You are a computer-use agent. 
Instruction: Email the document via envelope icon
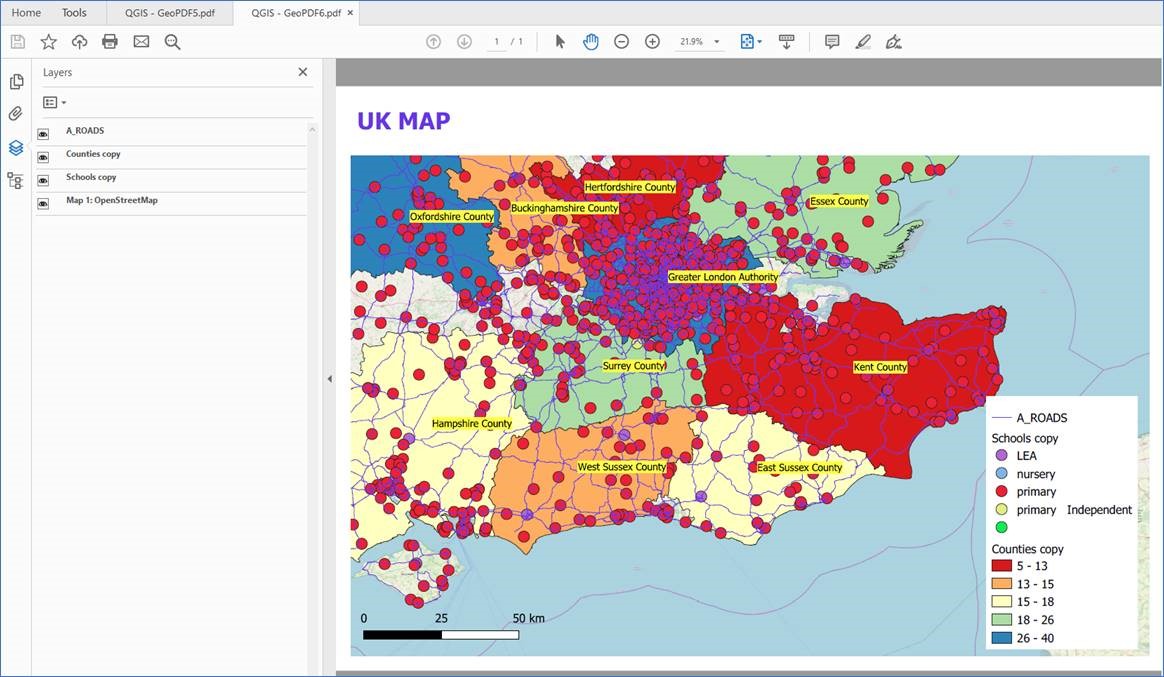141,41
